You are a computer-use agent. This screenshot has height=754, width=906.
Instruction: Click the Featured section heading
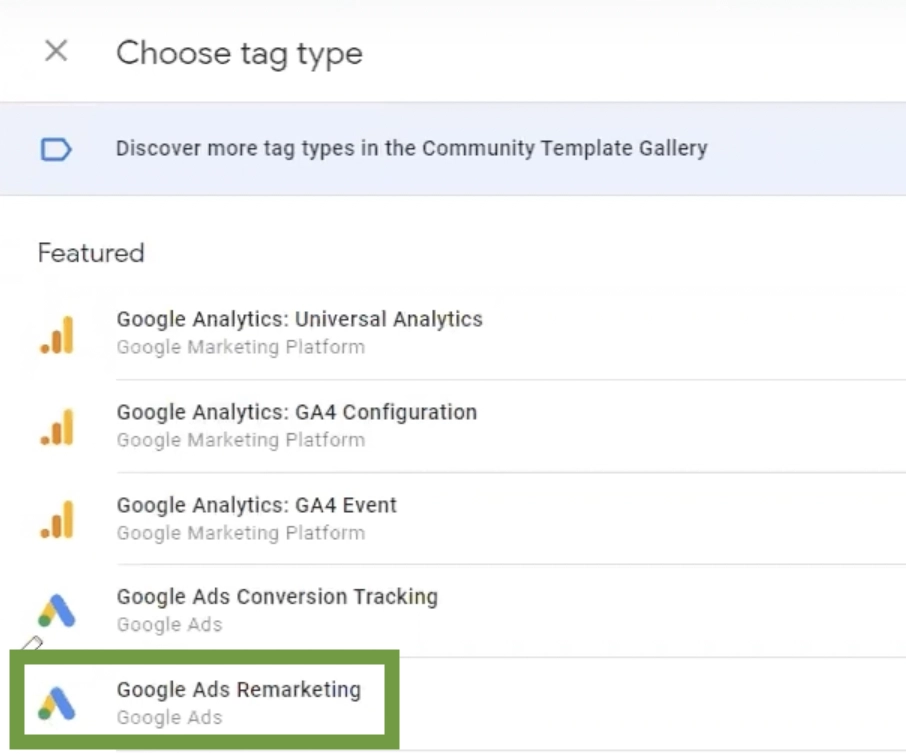pyautogui.click(x=91, y=253)
